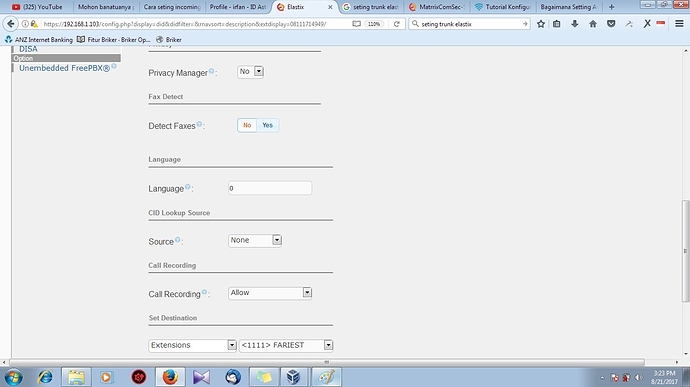The width and height of the screenshot is (690, 387).
Task: Reload the page with refresh icon
Action: pos(396,24)
